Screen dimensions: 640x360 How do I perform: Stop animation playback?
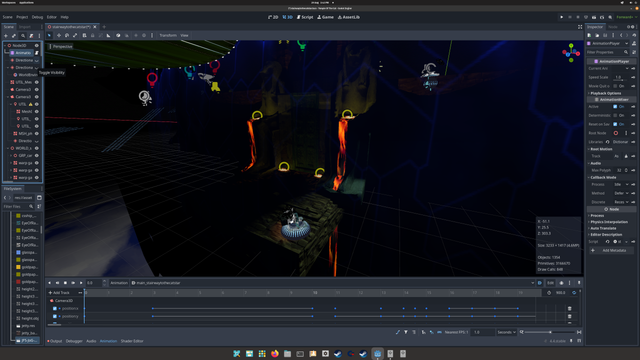(x=65, y=283)
